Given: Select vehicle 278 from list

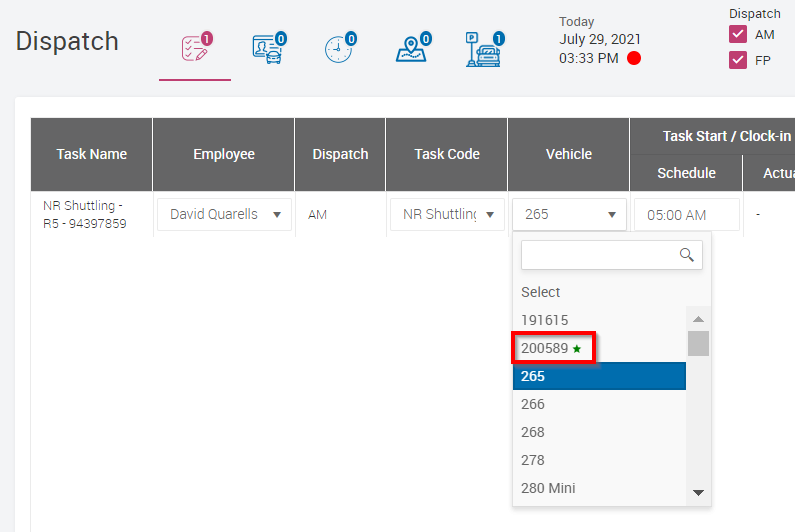Looking at the screenshot, I should point(599,460).
